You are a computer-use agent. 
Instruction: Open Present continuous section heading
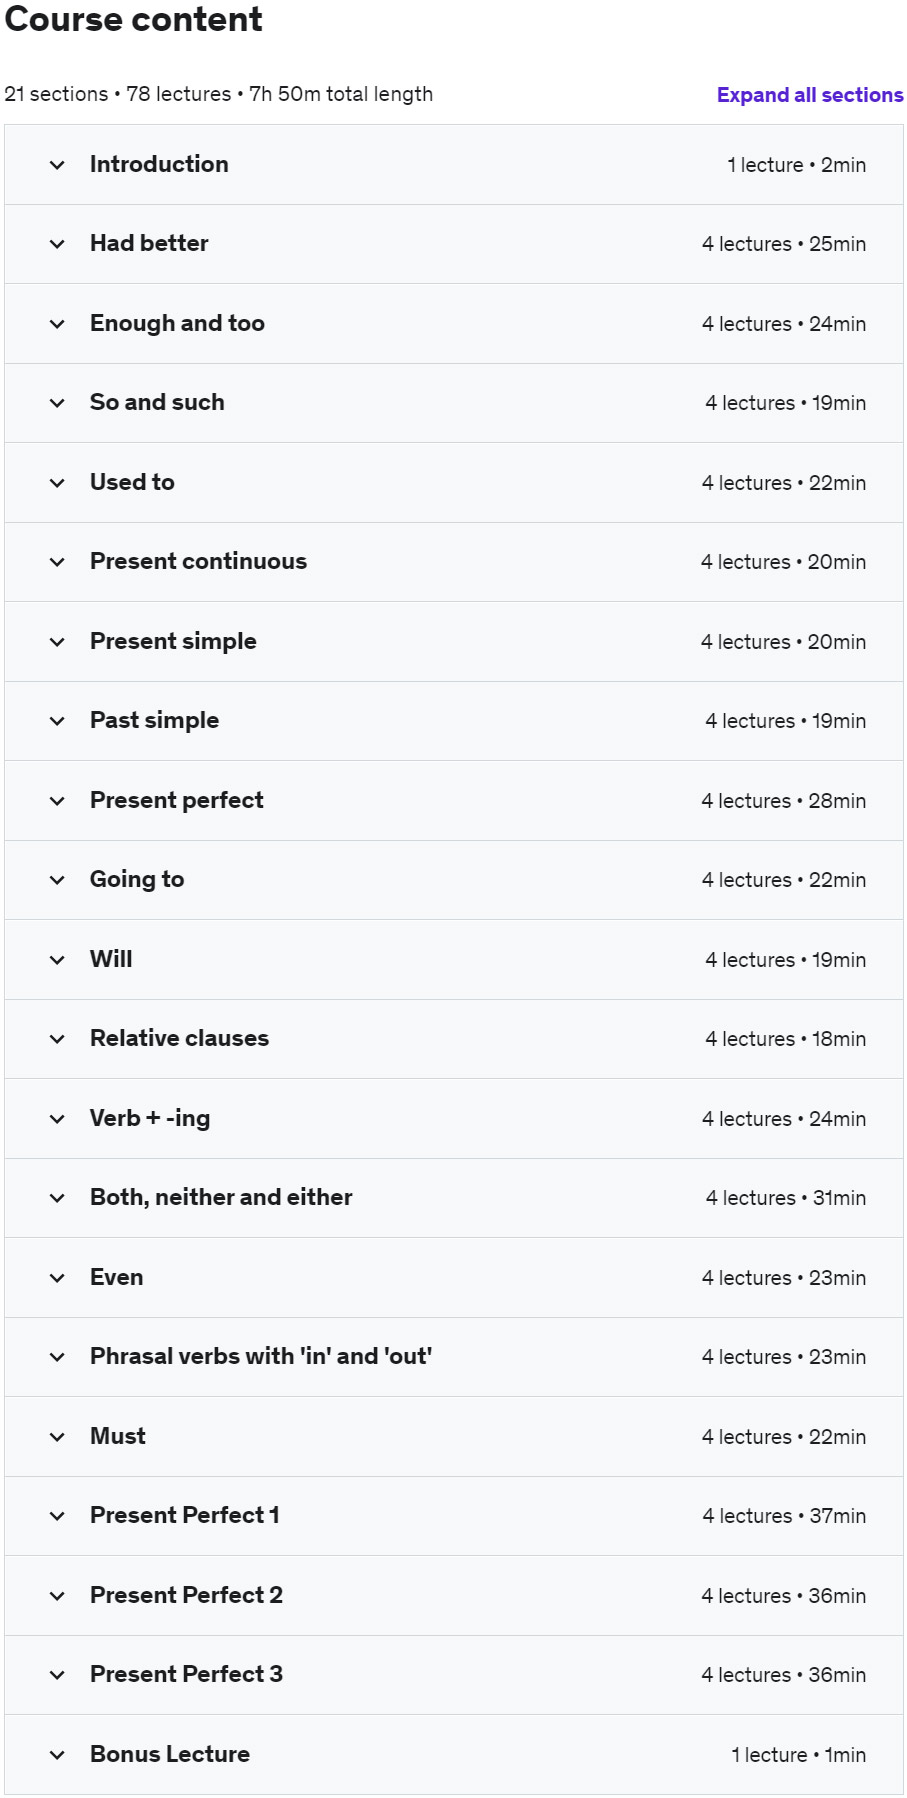pyautogui.click(x=198, y=561)
